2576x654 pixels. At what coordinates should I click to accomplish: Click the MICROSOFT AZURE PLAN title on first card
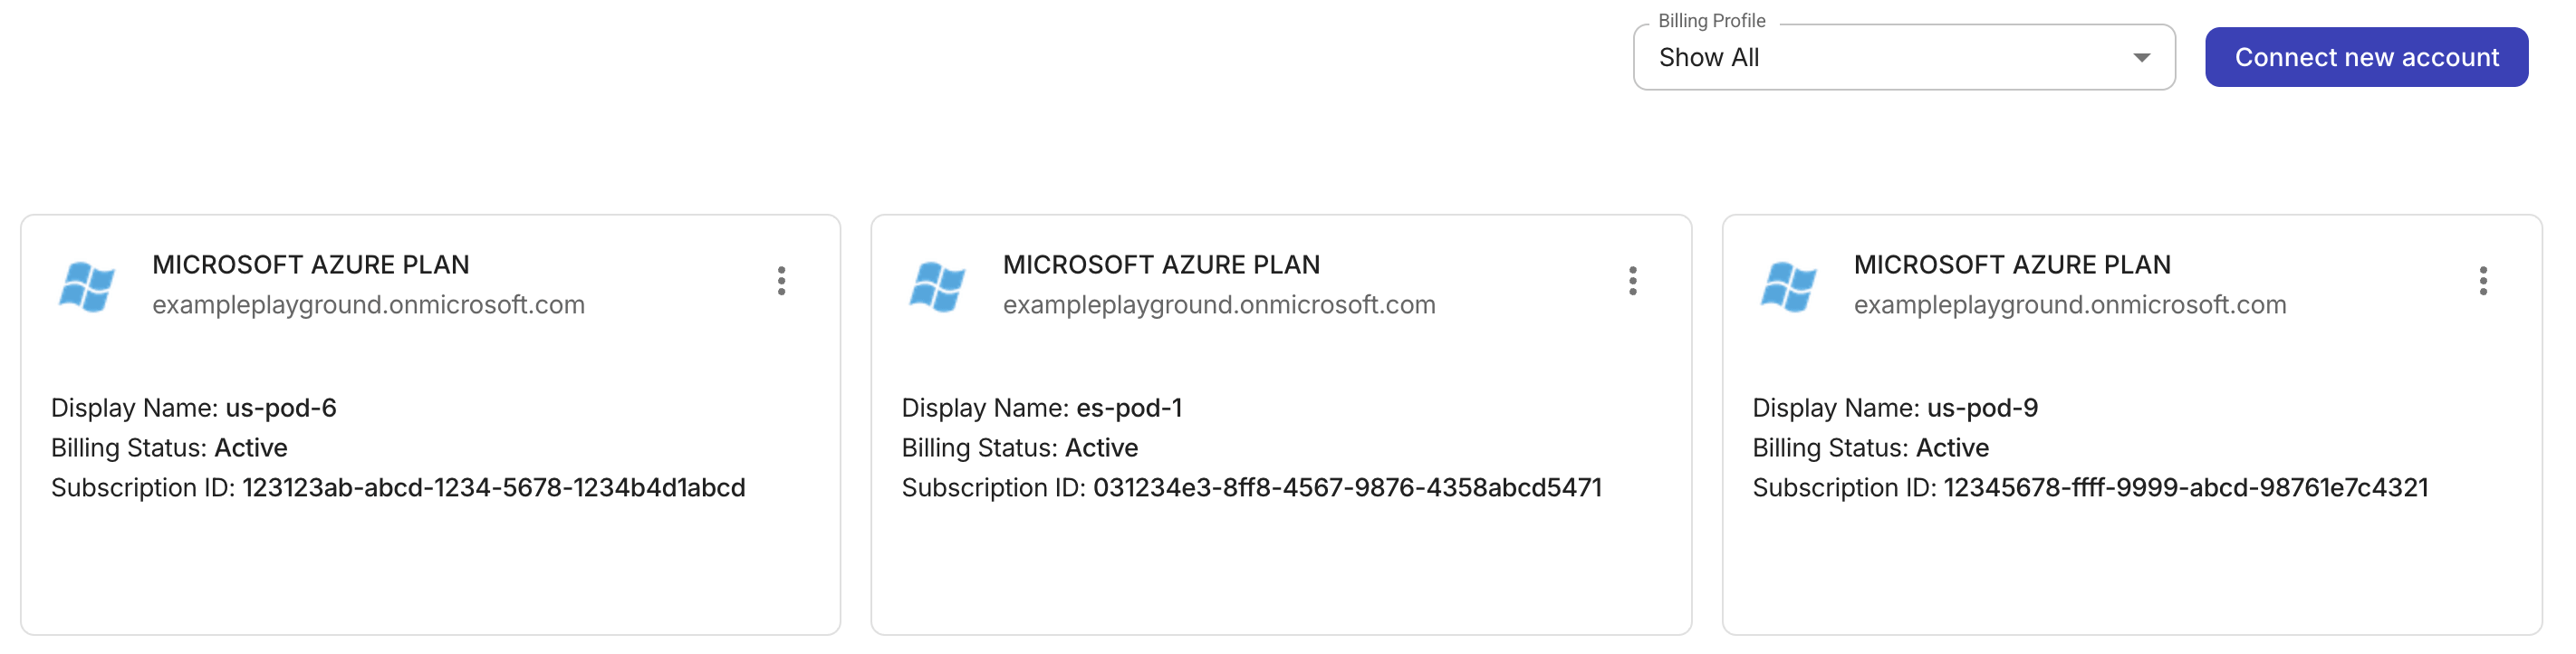(312, 264)
